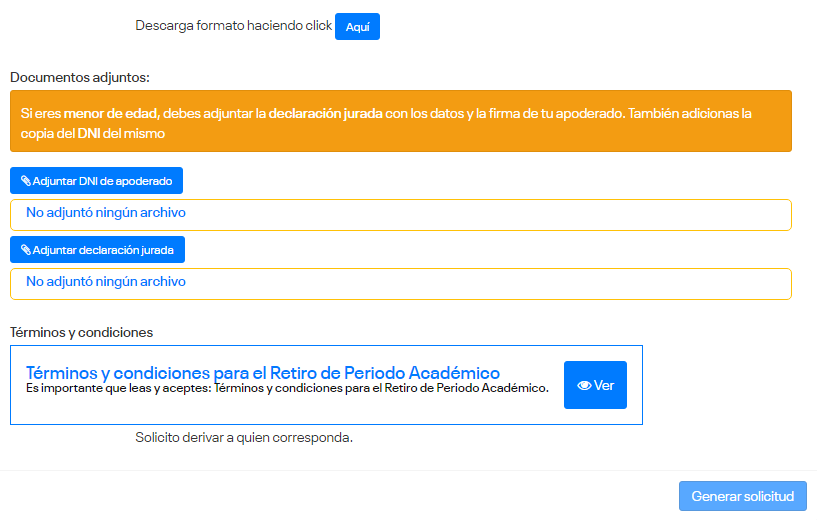Click the 'Documentos adjuntos:' section label
Image resolution: width=817 pixels, height=520 pixels.
point(79,77)
